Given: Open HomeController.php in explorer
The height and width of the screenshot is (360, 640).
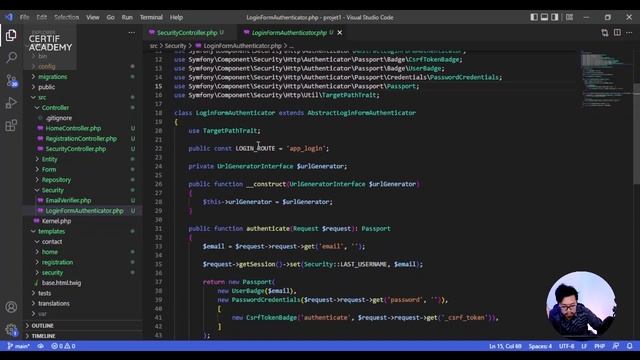Looking at the screenshot, I should 73,128.
